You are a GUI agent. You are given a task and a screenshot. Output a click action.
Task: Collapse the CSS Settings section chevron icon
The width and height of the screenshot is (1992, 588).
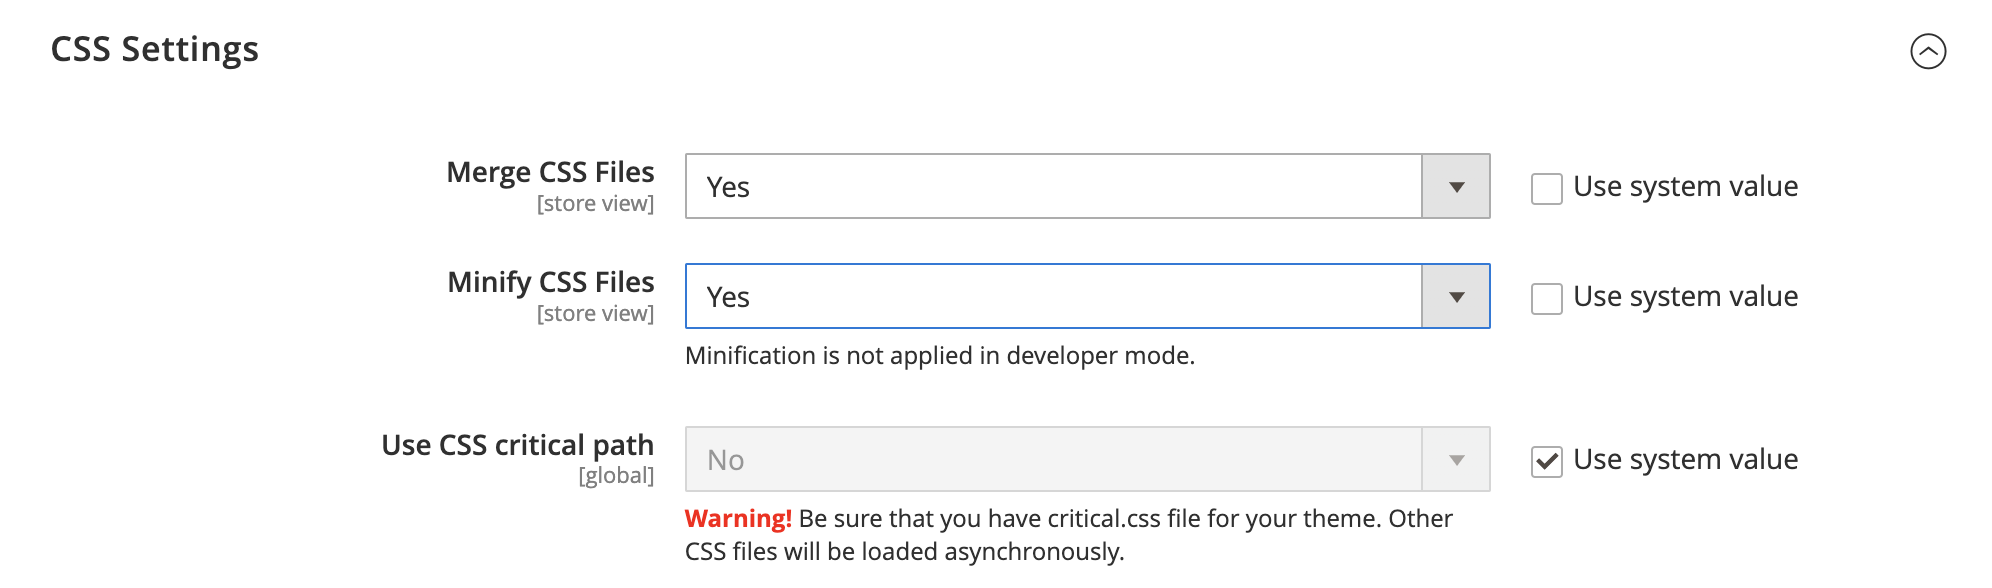(1928, 51)
